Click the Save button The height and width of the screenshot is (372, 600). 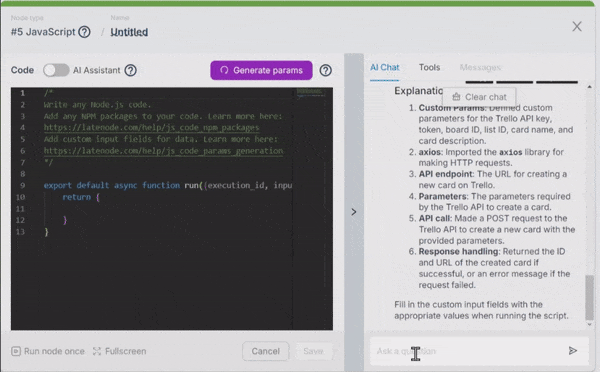313,351
